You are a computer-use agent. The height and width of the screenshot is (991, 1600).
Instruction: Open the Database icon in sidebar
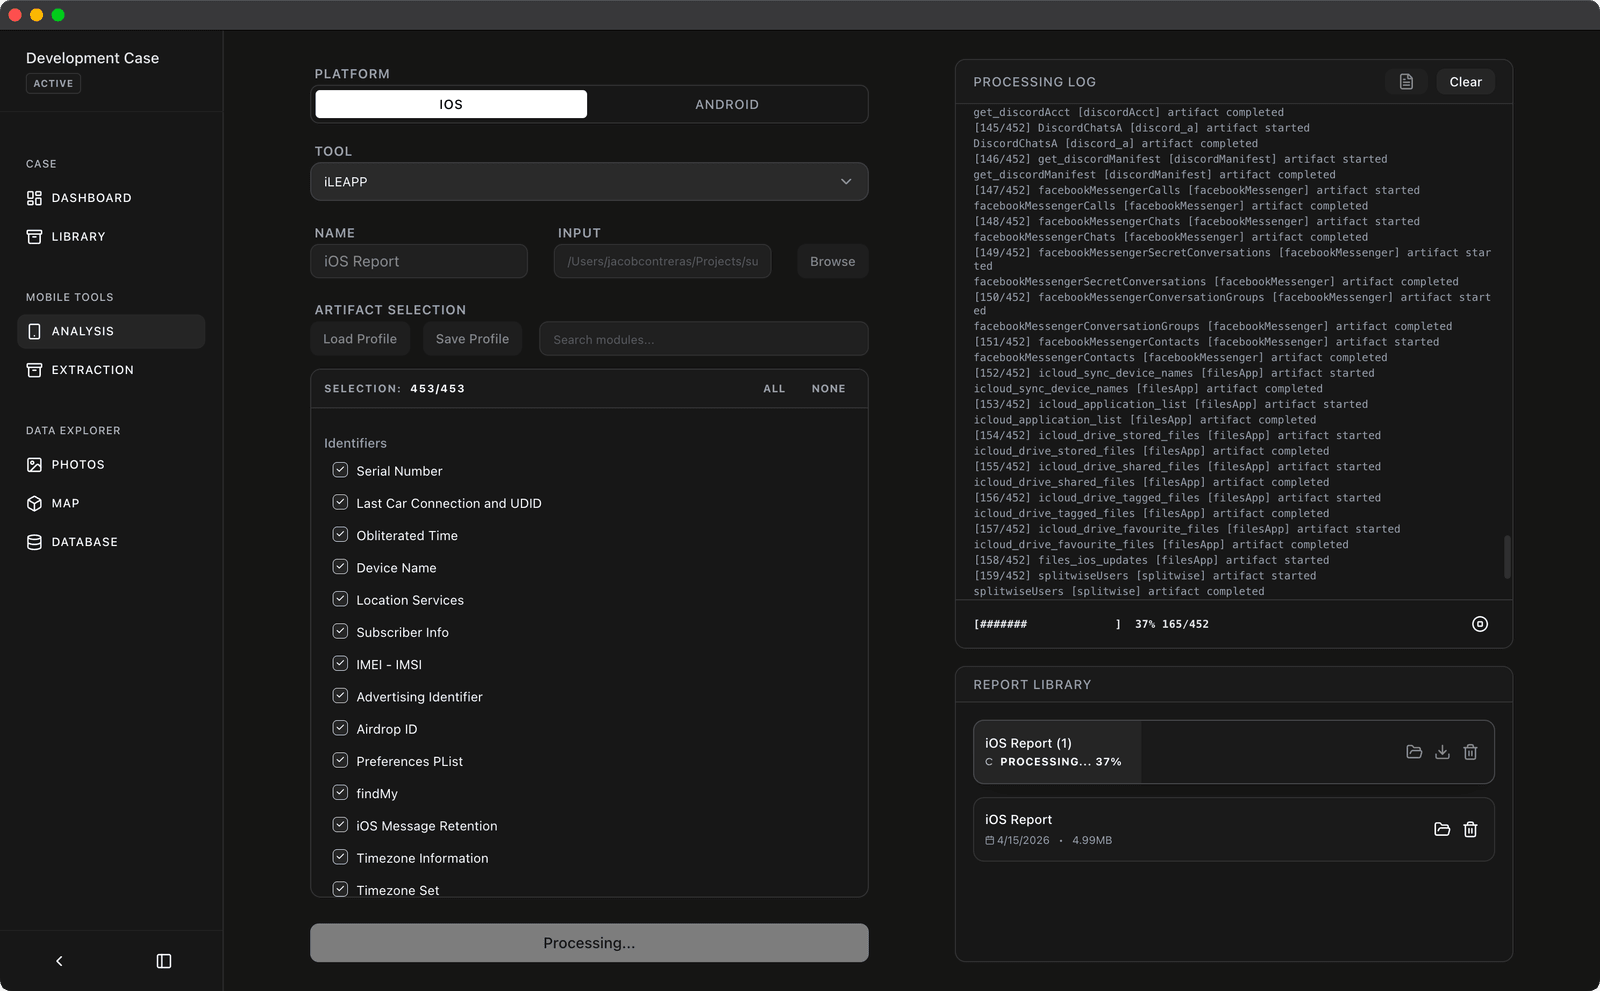click(34, 542)
